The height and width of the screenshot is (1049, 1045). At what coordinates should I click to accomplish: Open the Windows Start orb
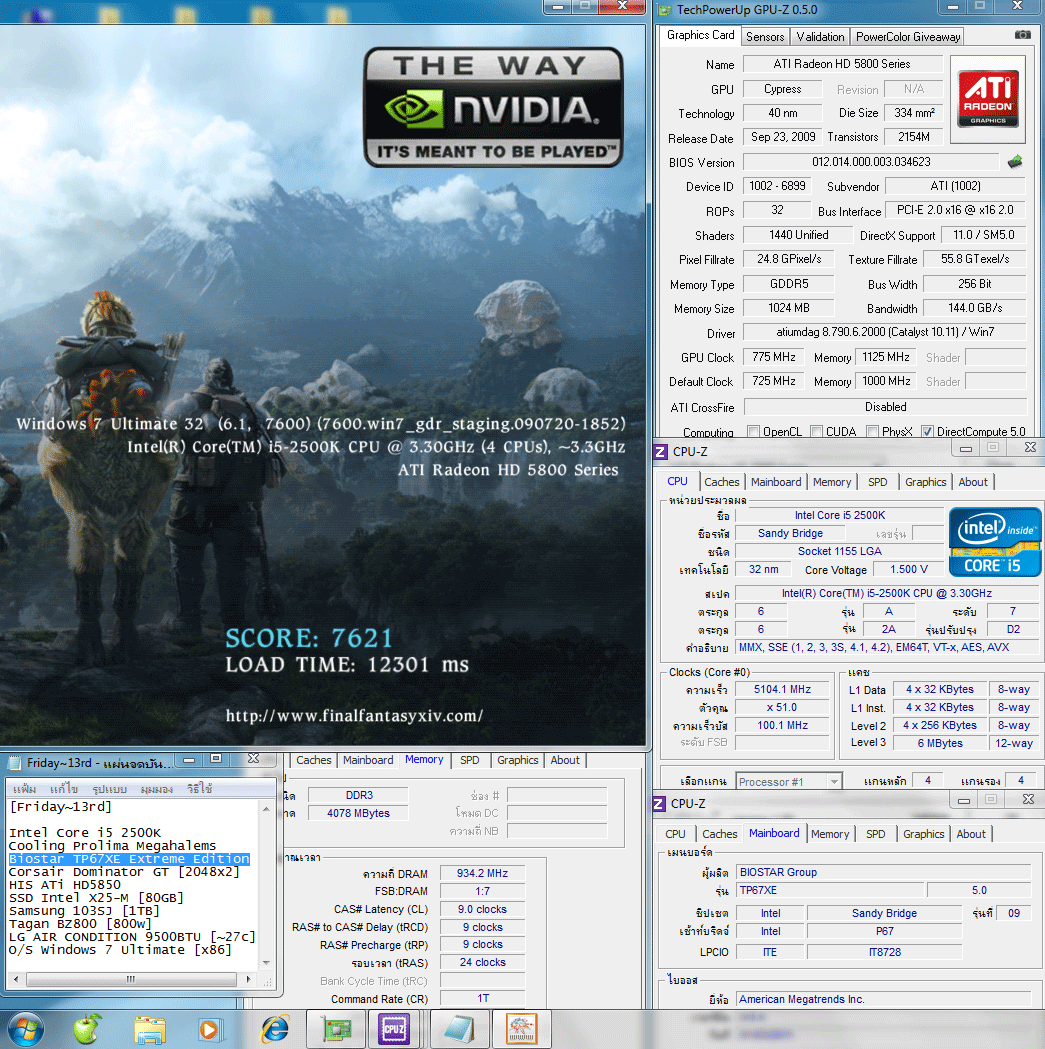[x=25, y=1030]
